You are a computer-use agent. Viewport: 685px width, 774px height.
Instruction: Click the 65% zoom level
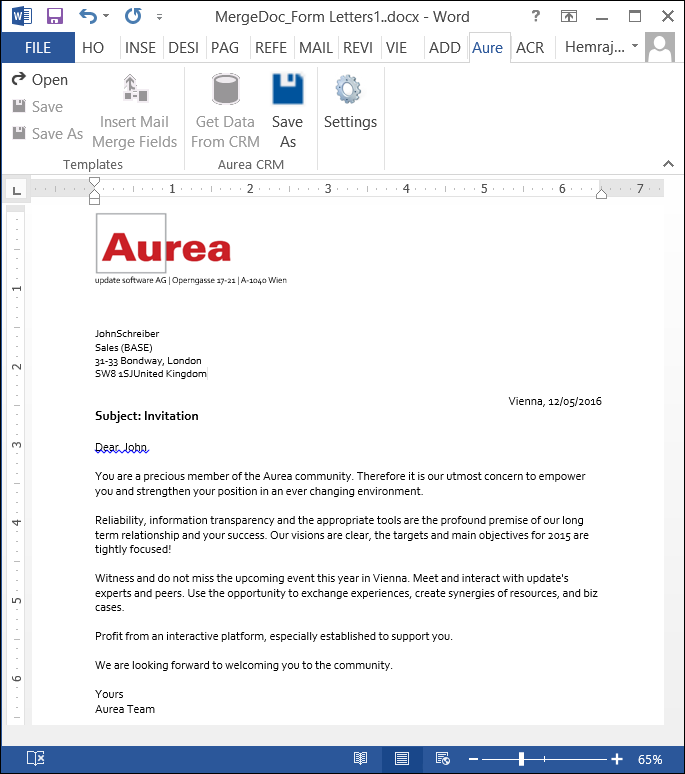650,759
